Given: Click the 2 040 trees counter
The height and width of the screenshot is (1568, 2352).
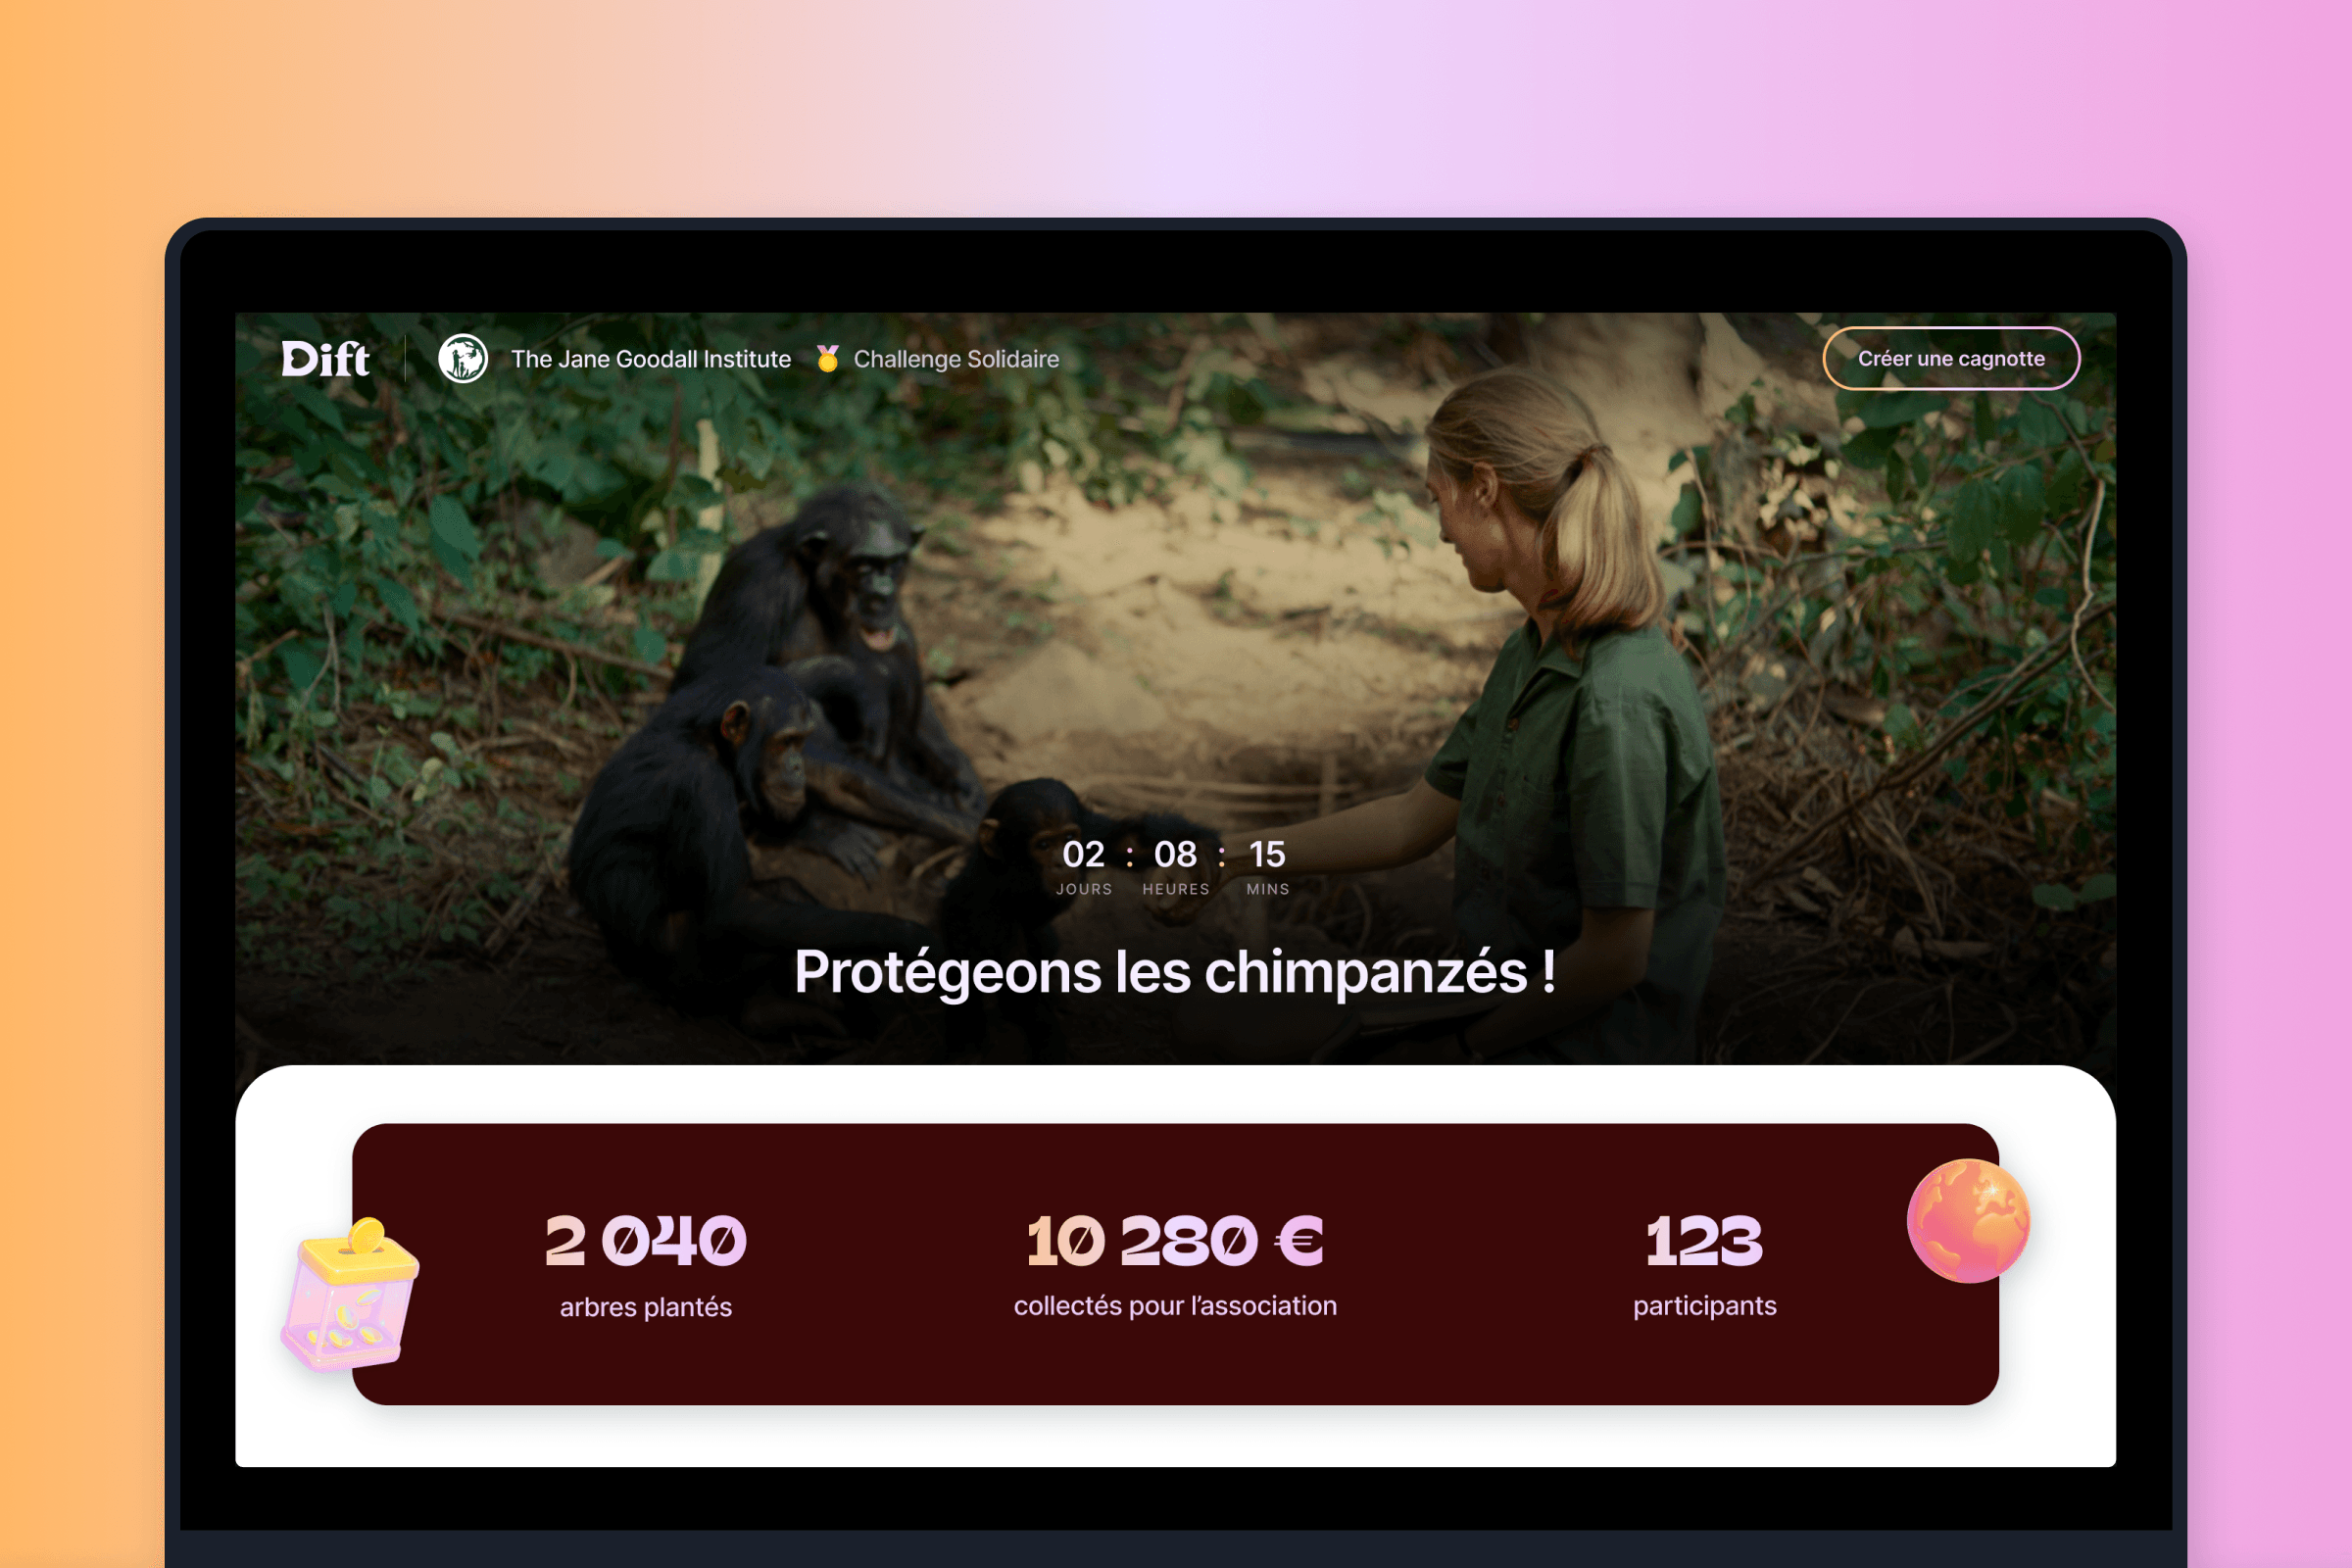Looking at the screenshot, I should [x=646, y=1241].
